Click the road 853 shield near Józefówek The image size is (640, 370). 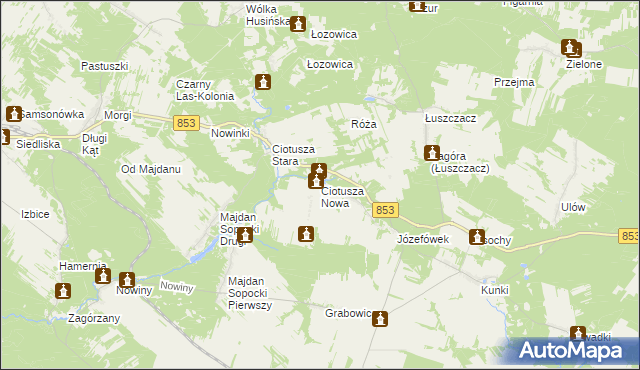385,210
